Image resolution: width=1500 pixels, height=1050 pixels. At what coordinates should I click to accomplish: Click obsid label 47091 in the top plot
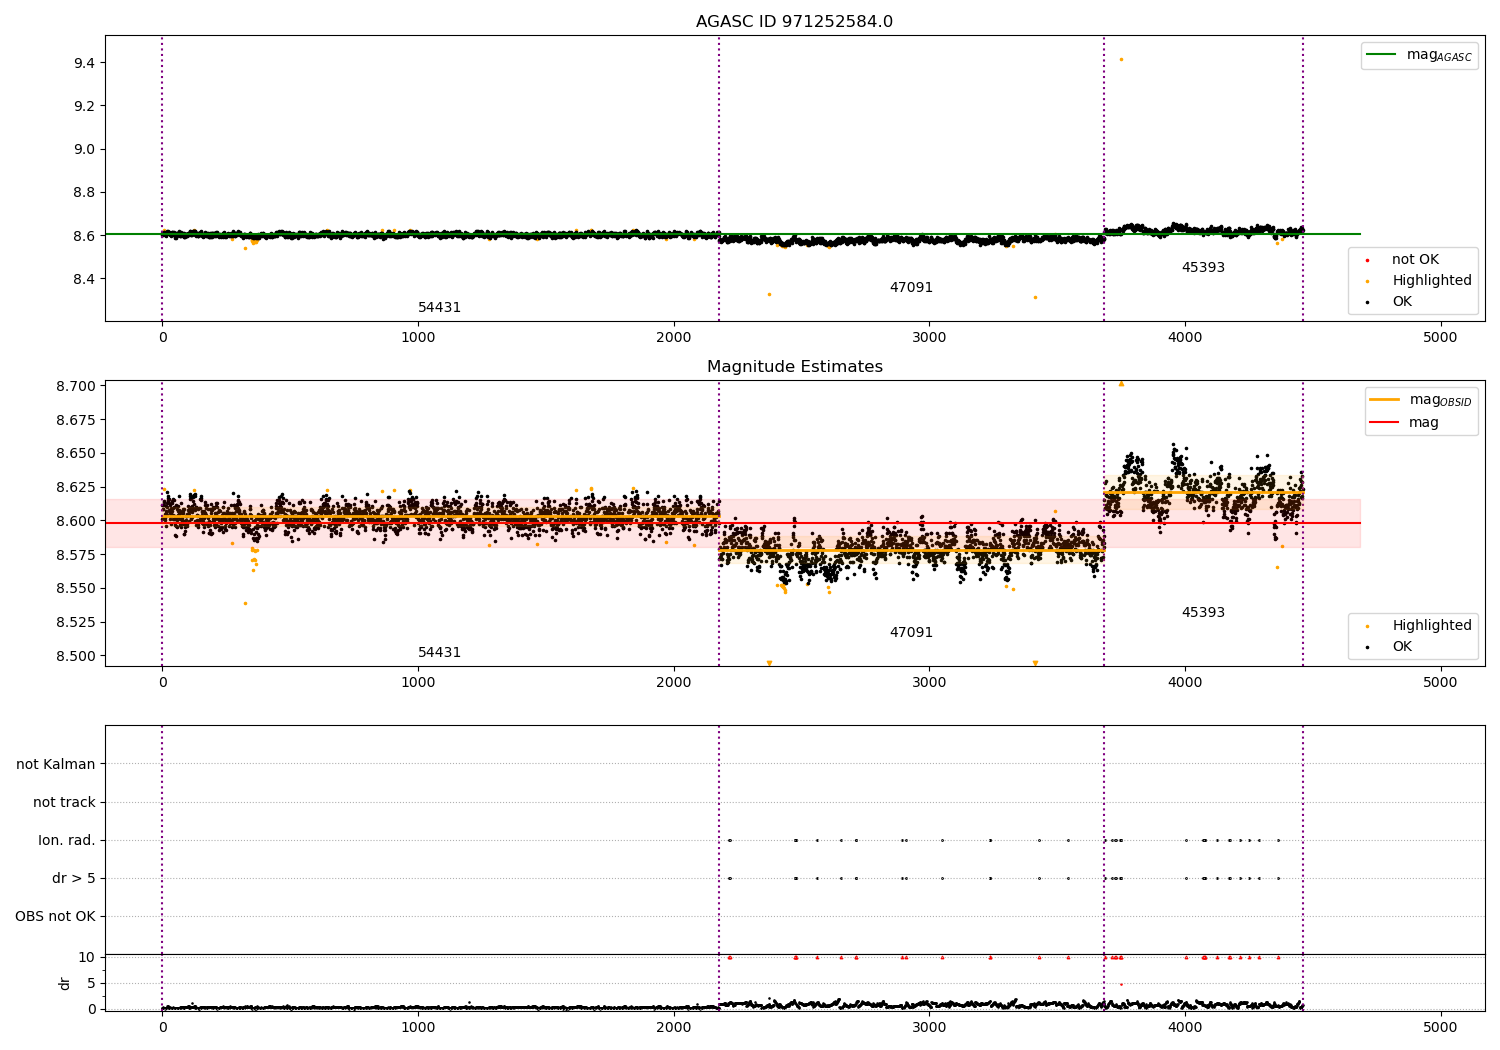tap(911, 288)
